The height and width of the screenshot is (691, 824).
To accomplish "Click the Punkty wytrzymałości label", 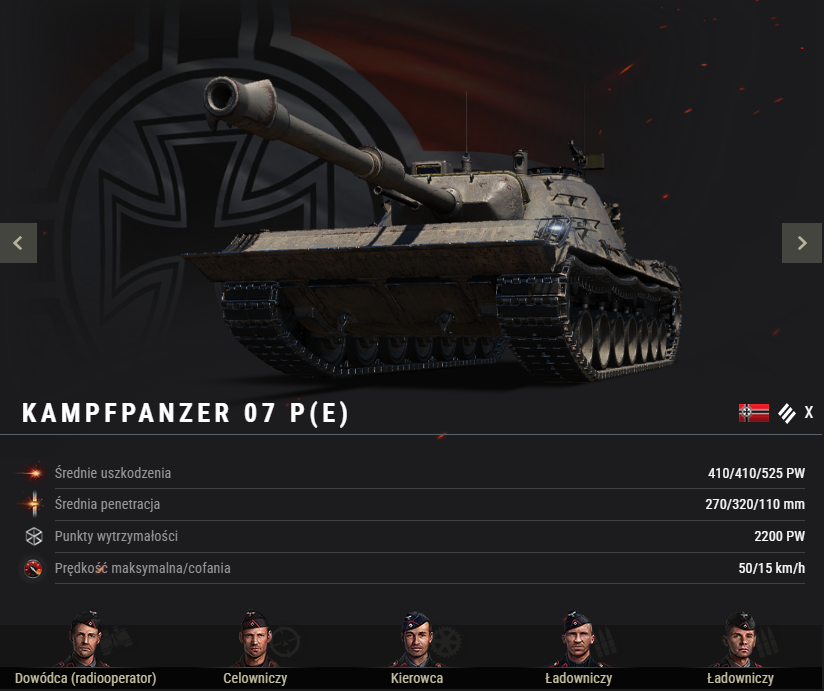I will [x=116, y=536].
